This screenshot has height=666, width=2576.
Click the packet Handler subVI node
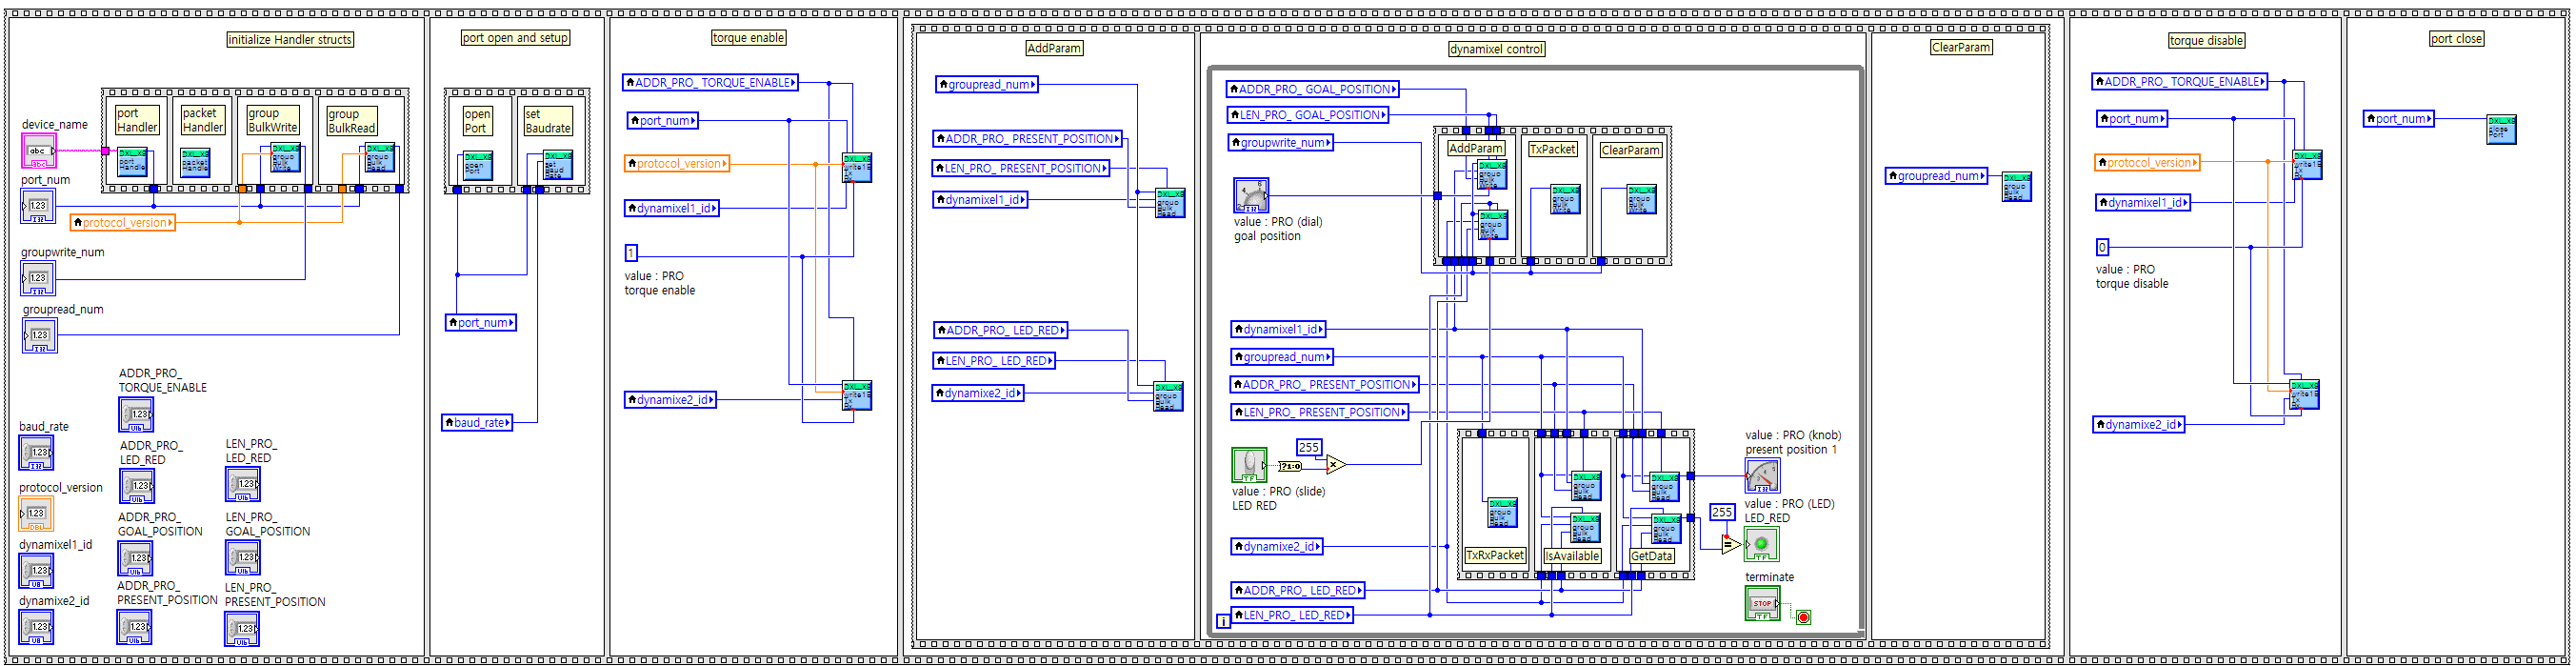click(x=196, y=162)
